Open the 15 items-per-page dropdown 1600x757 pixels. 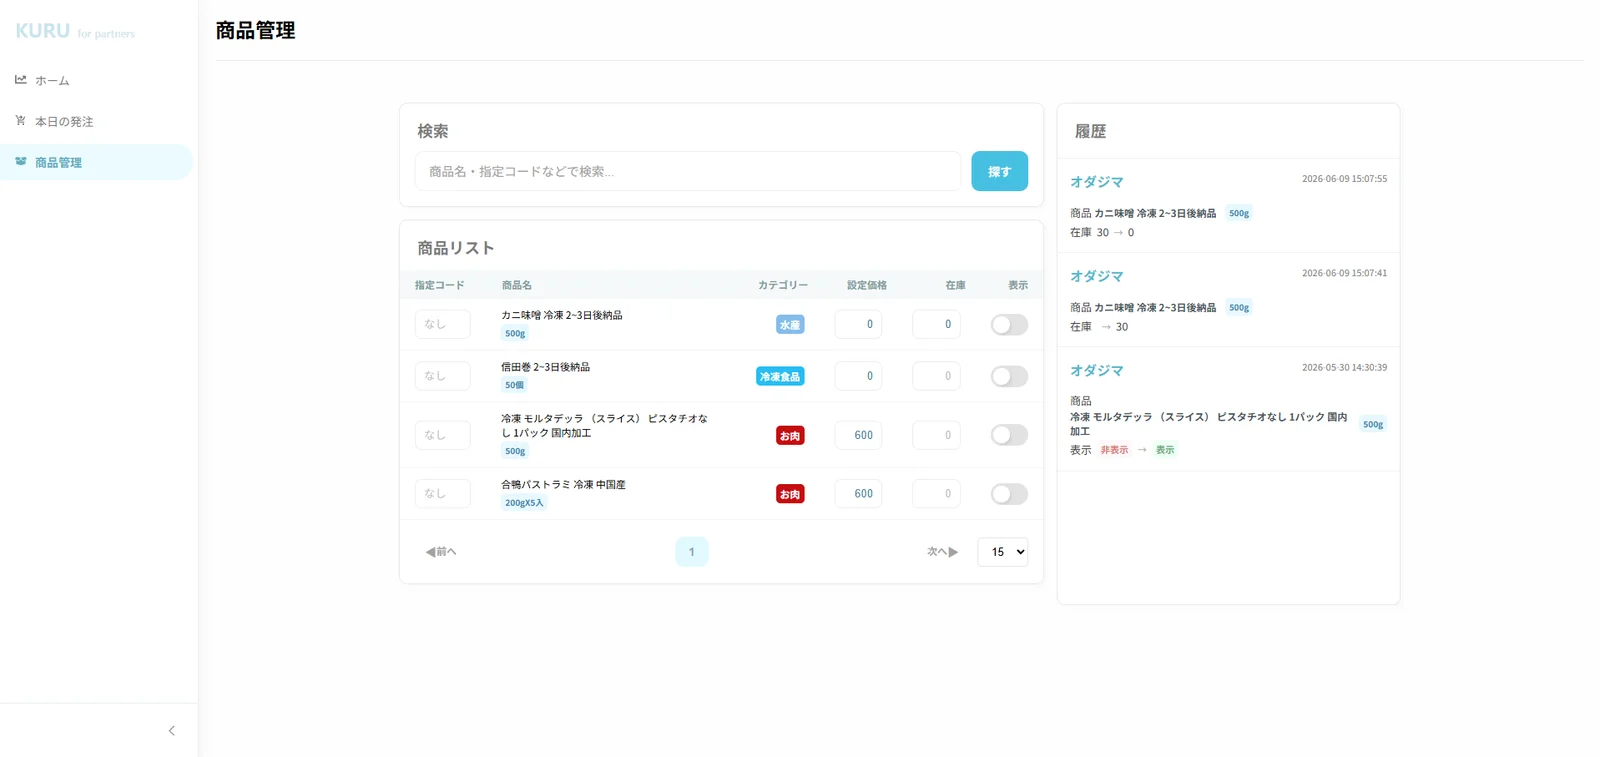(x=1003, y=552)
